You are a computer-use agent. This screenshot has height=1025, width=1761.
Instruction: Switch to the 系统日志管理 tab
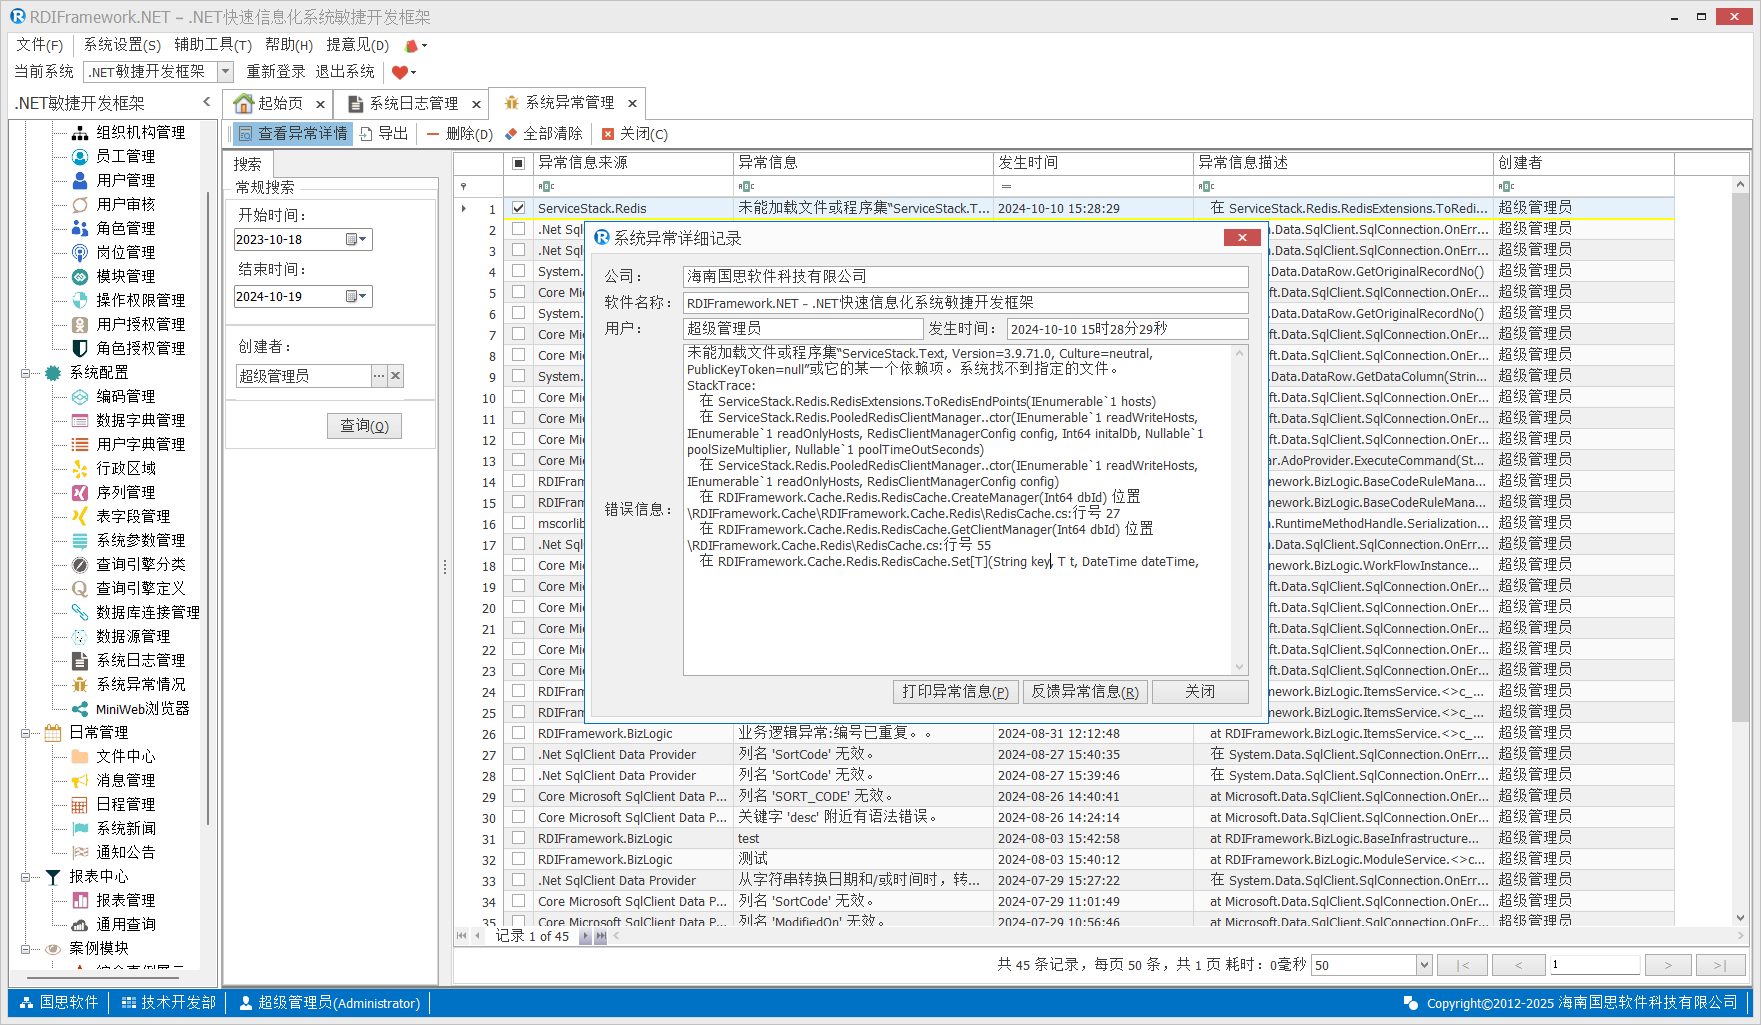point(413,104)
